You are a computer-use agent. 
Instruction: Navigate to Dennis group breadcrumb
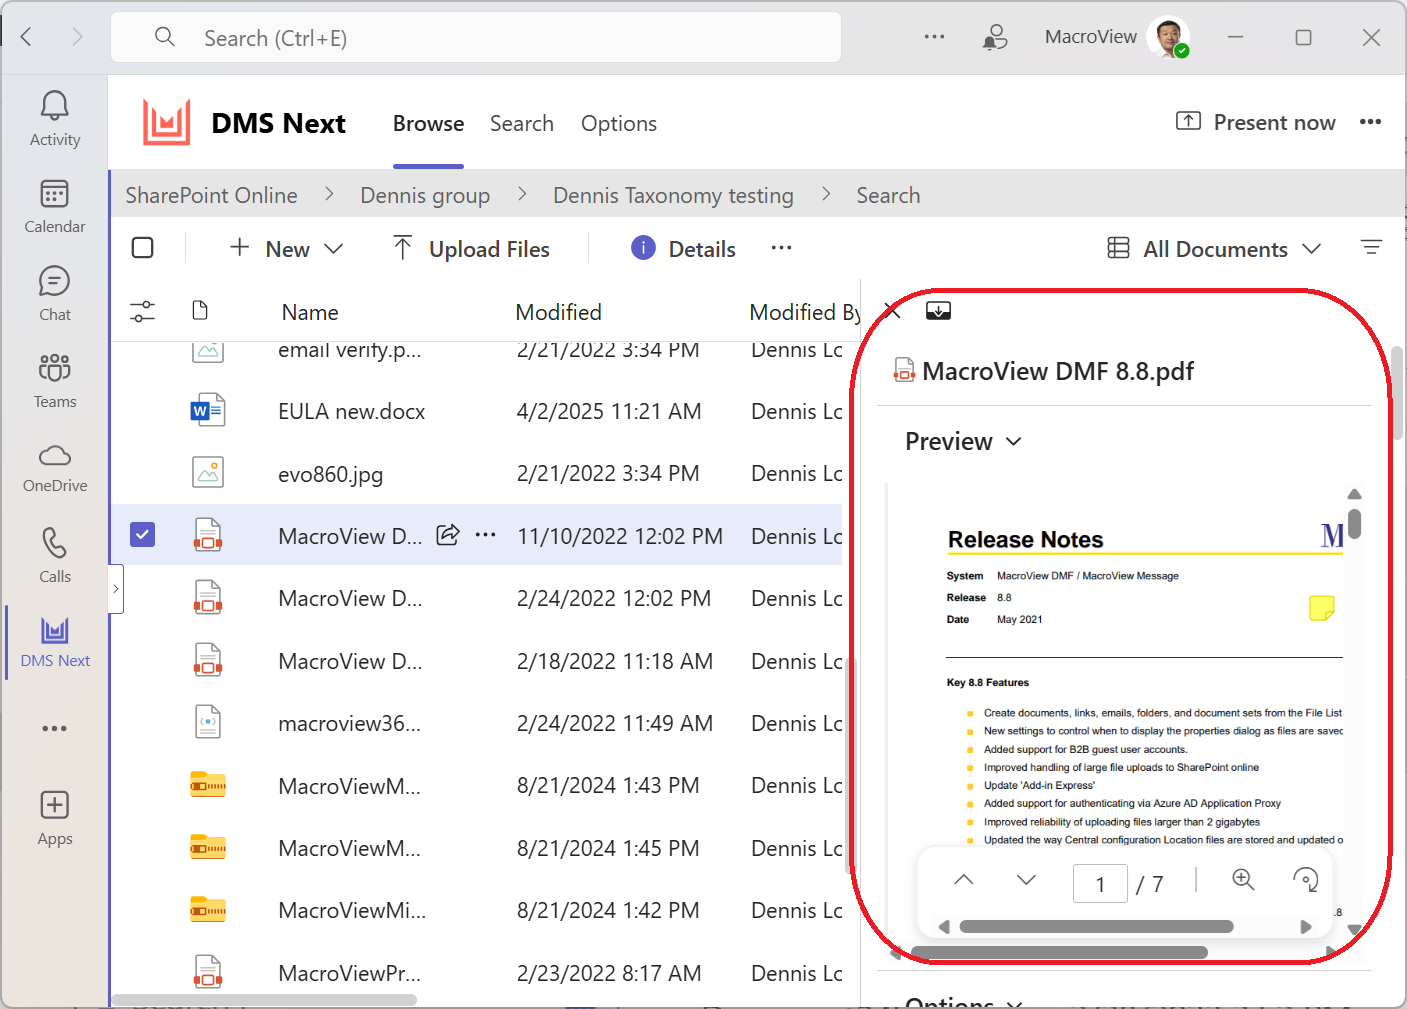pyautogui.click(x=425, y=195)
